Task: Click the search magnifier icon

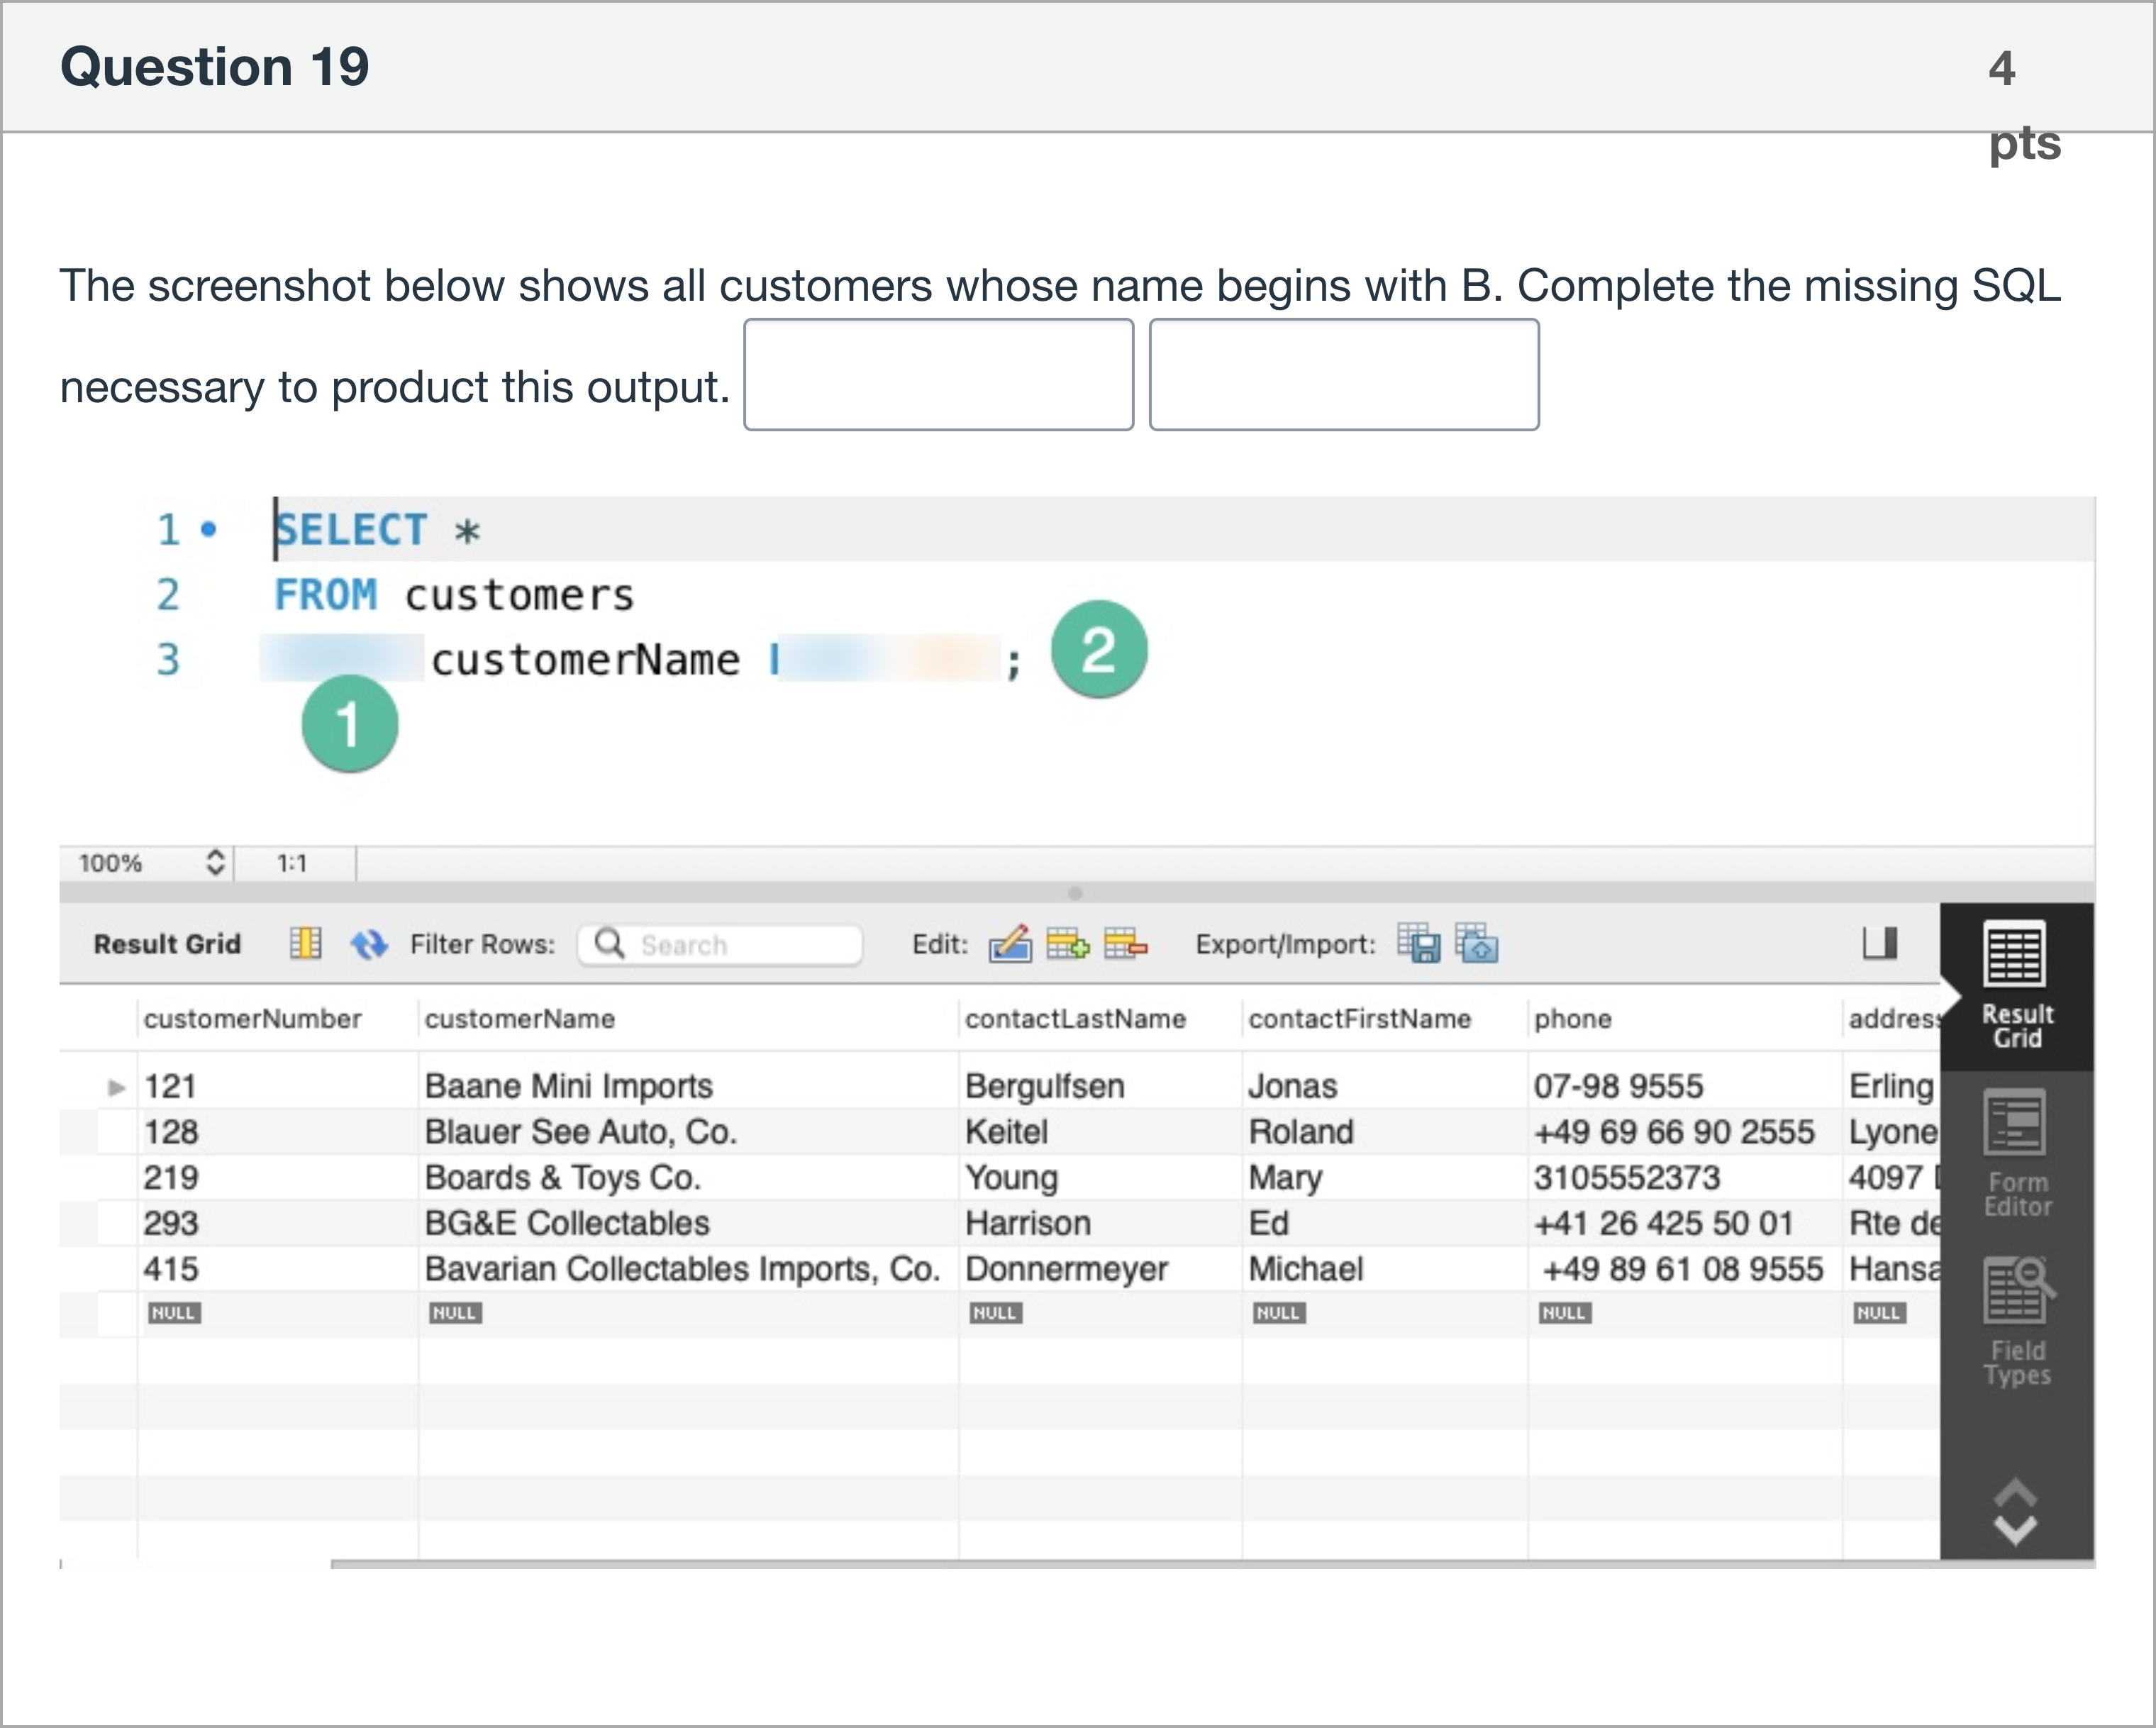Action: coord(608,943)
